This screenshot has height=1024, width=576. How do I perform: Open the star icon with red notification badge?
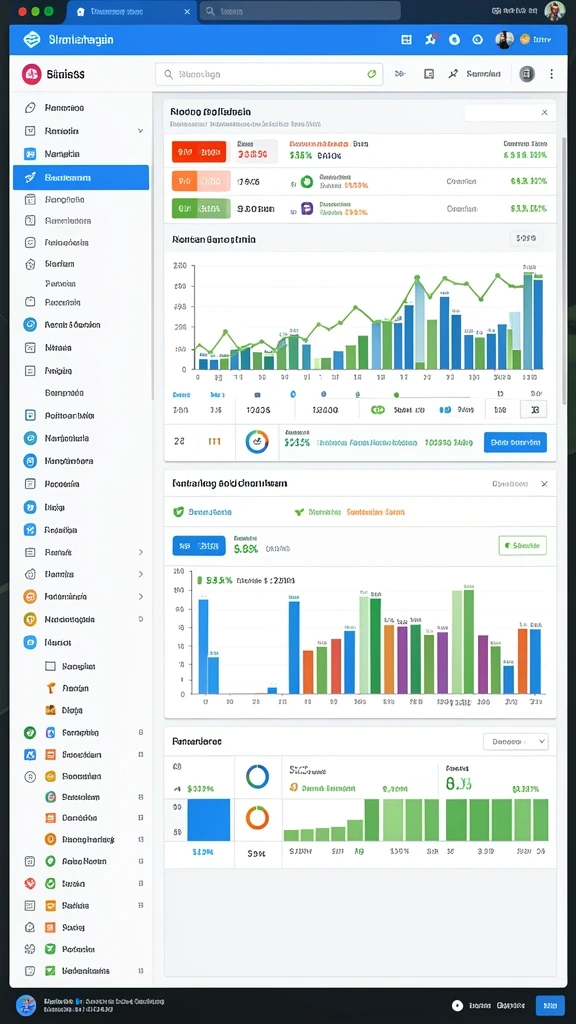pos(430,39)
